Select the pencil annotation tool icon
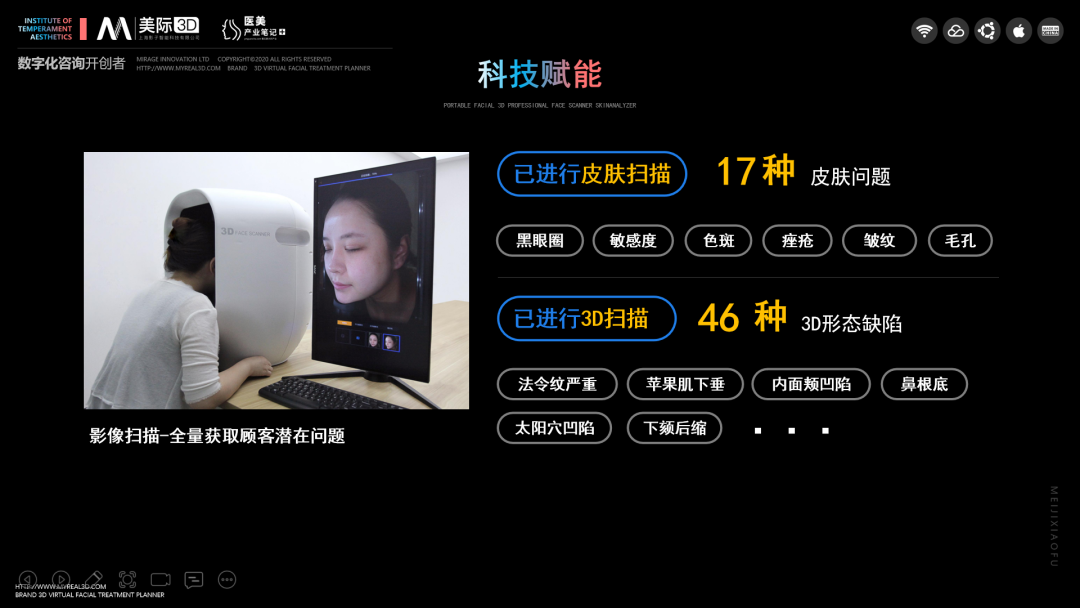Screen dimensions: 1080x608 click(94, 580)
